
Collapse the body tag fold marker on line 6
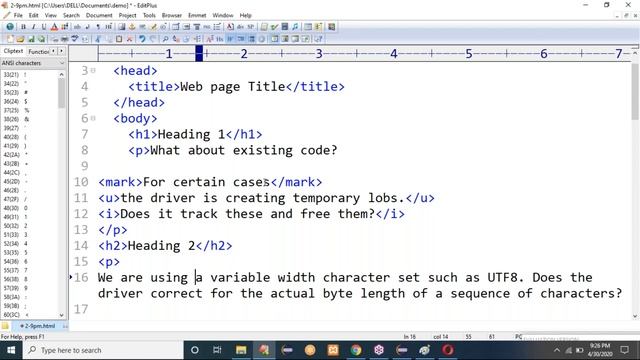click(93, 118)
